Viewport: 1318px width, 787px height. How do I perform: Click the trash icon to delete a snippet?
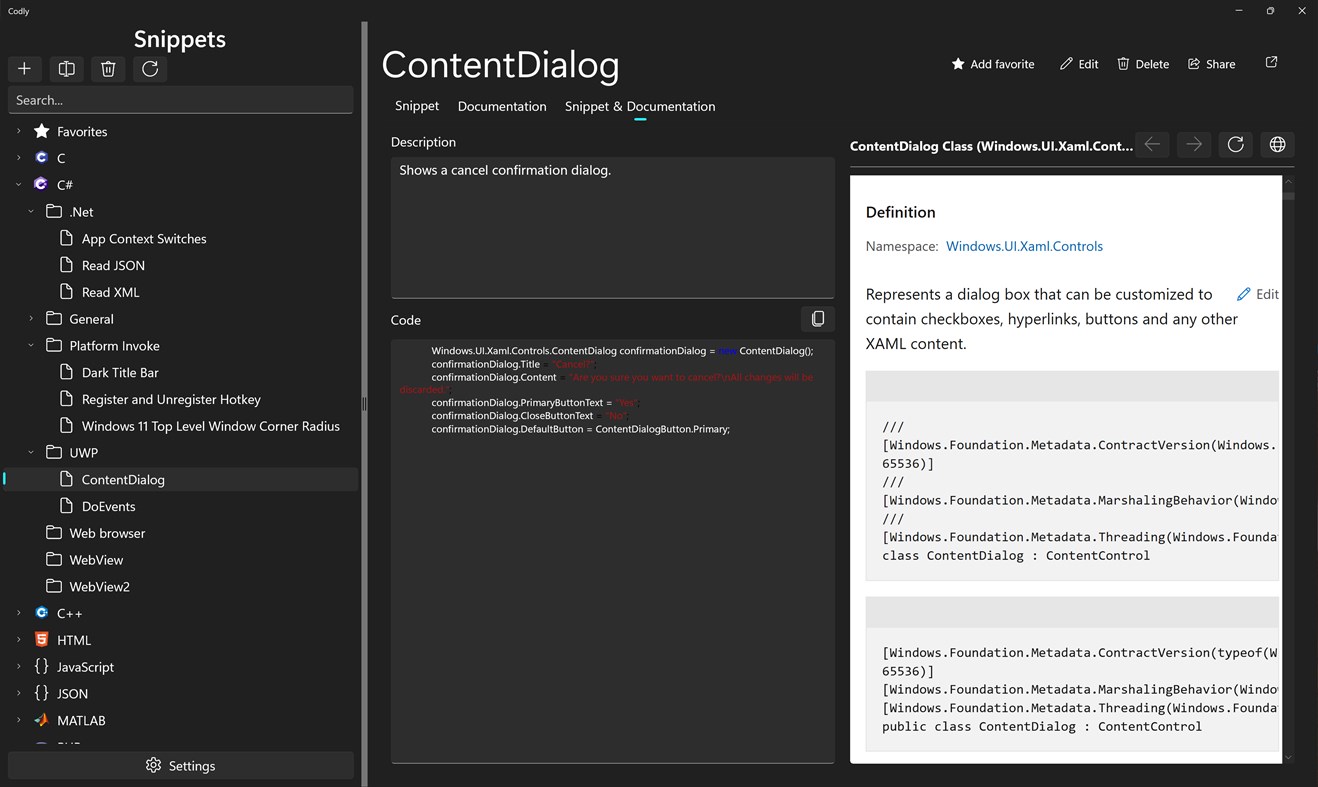(108, 68)
